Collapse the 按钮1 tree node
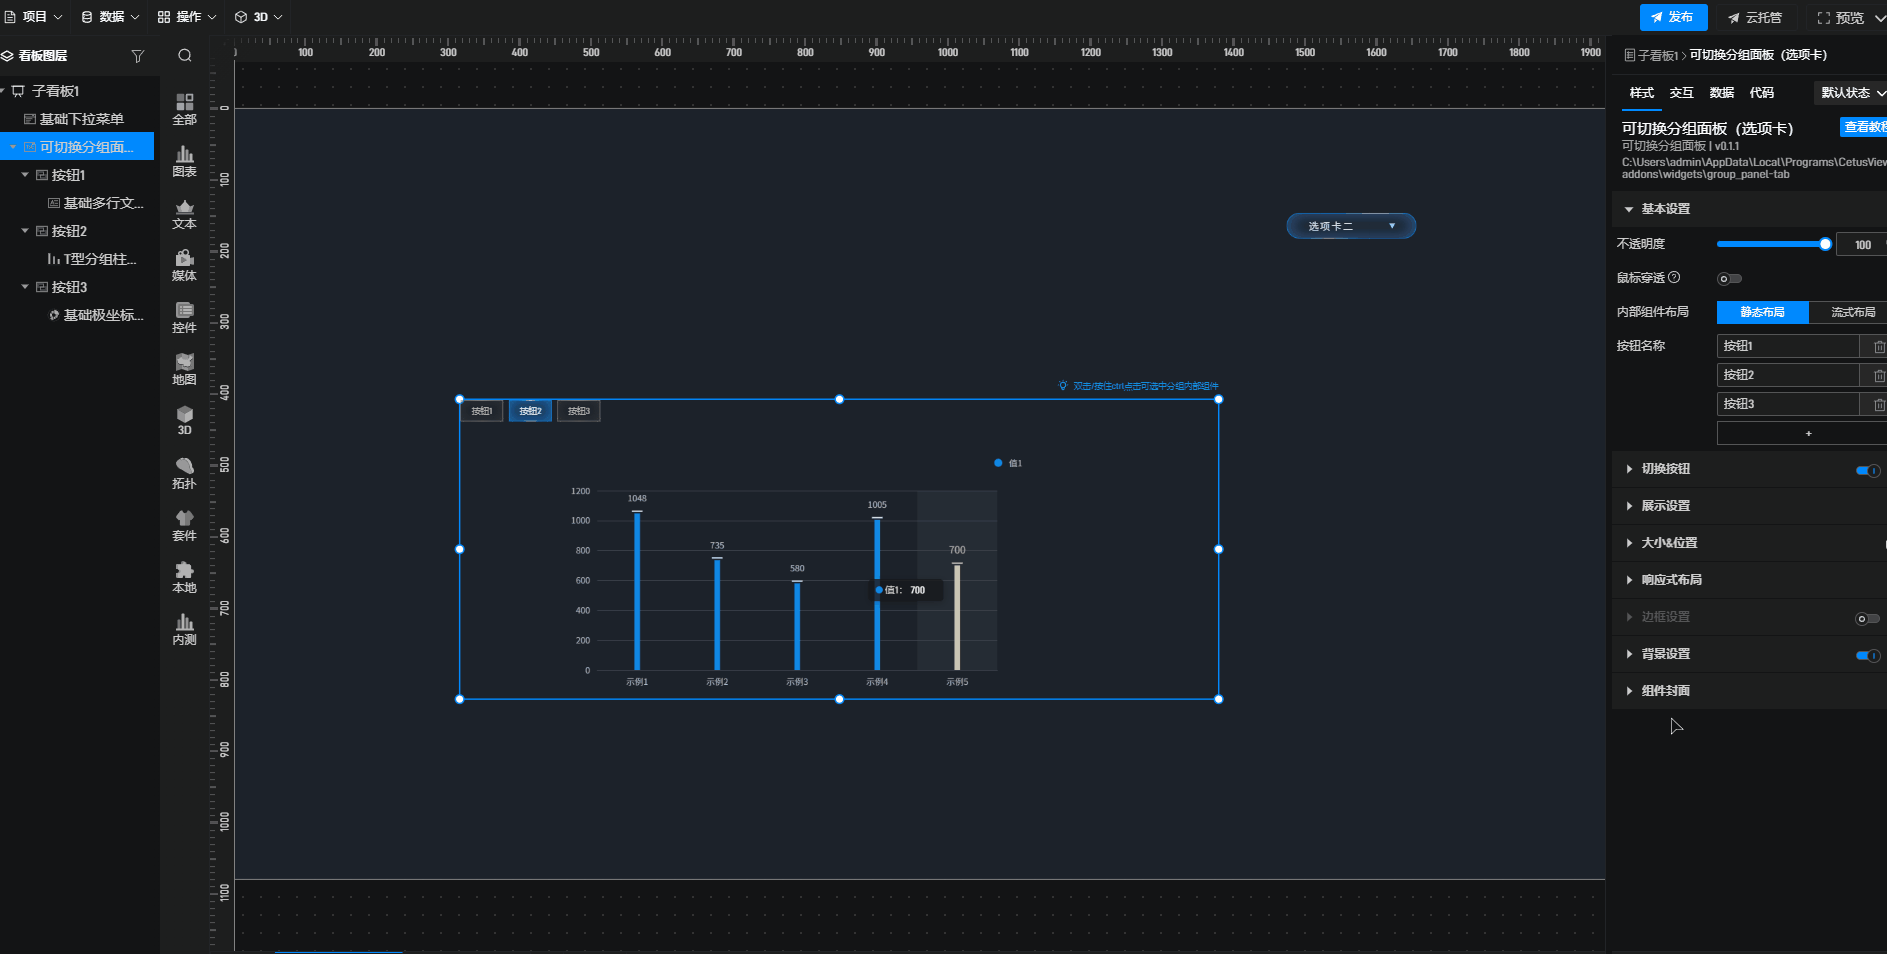This screenshot has height=954, width=1887. click(x=25, y=175)
